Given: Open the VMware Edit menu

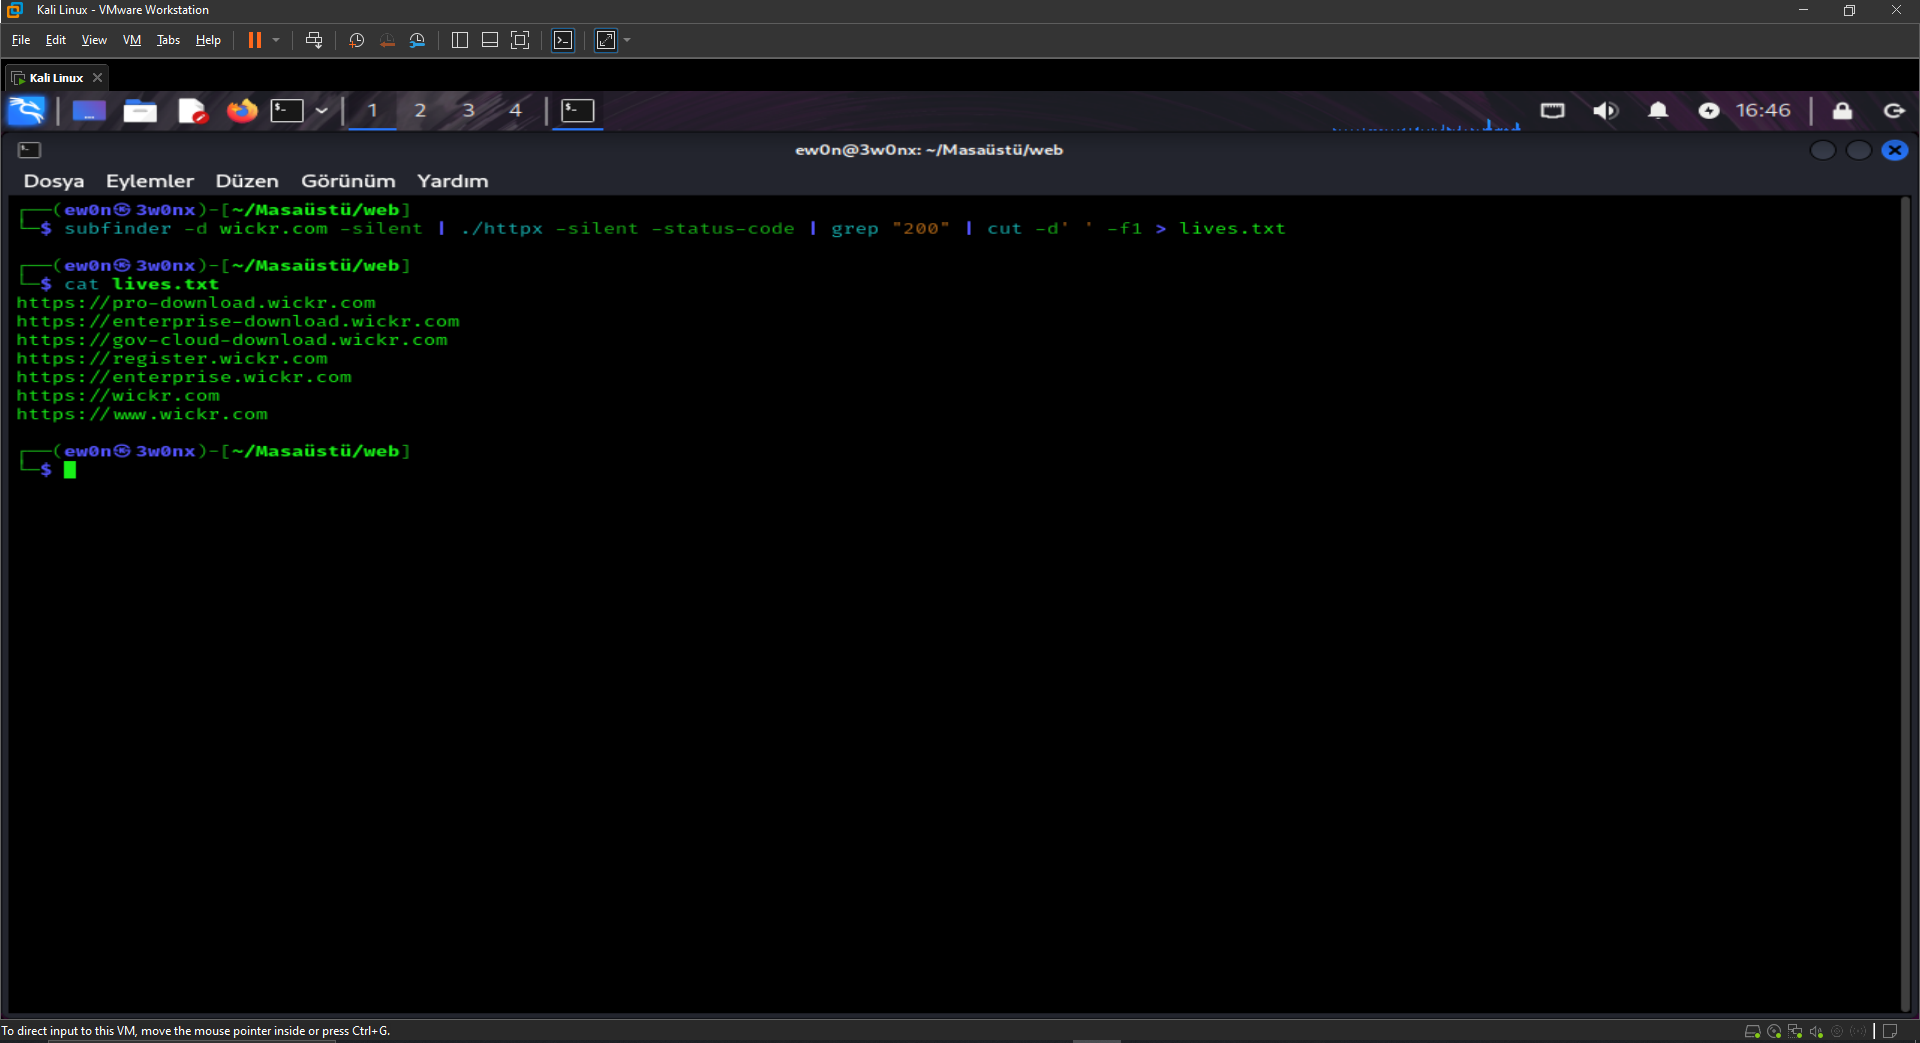Looking at the screenshot, I should 56,40.
